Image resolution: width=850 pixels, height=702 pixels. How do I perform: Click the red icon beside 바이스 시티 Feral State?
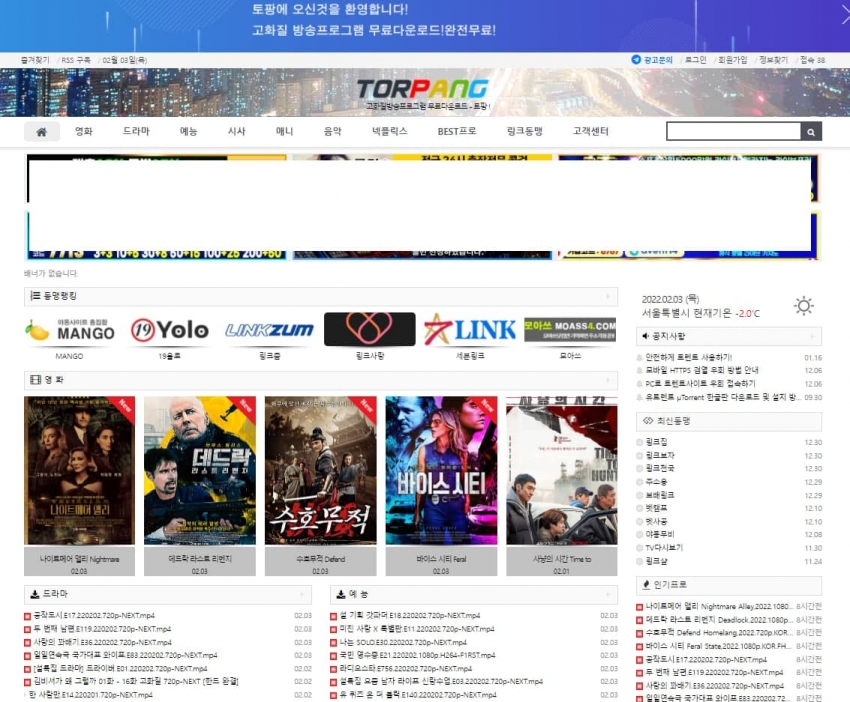point(640,646)
